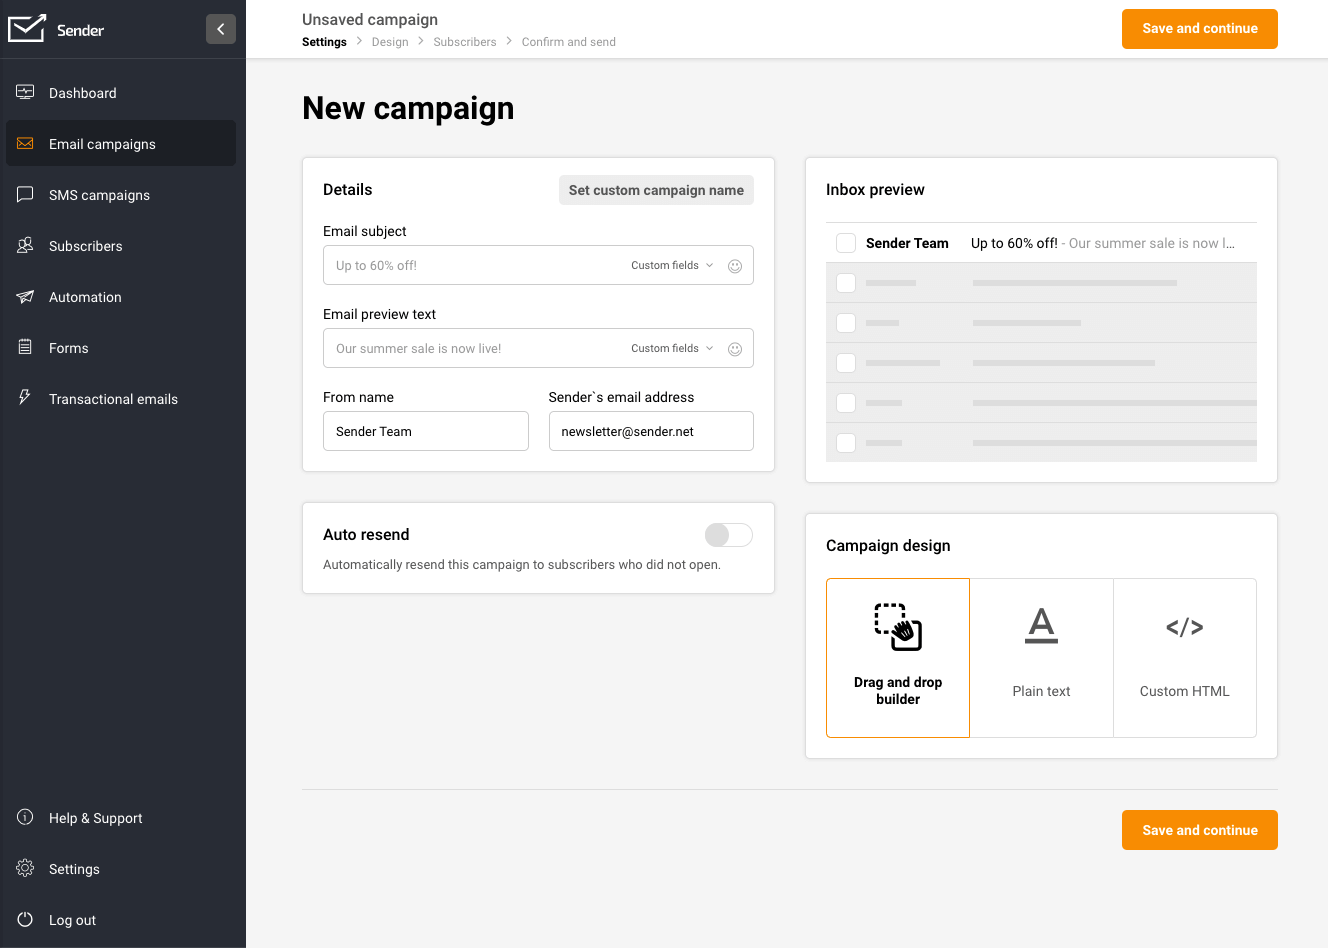The image size is (1328, 948).
Task: Open the Dashboard from the sidebar
Action: click(x=82, y=92)
